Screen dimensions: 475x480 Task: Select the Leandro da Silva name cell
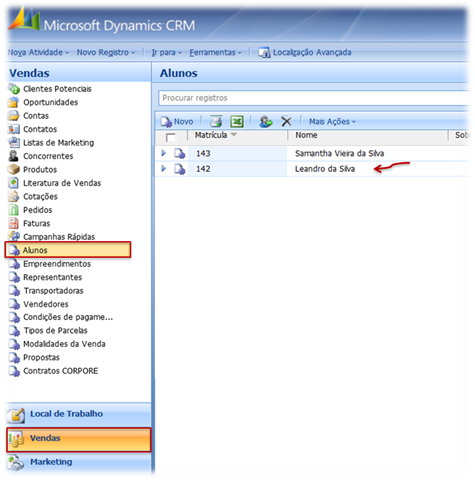point(325,169)
